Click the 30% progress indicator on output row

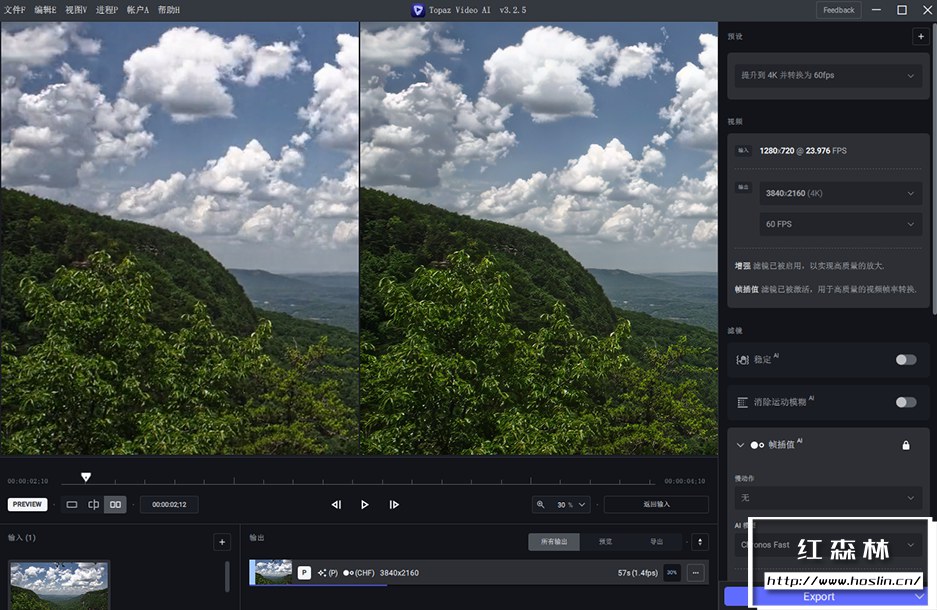coord(672,573)
